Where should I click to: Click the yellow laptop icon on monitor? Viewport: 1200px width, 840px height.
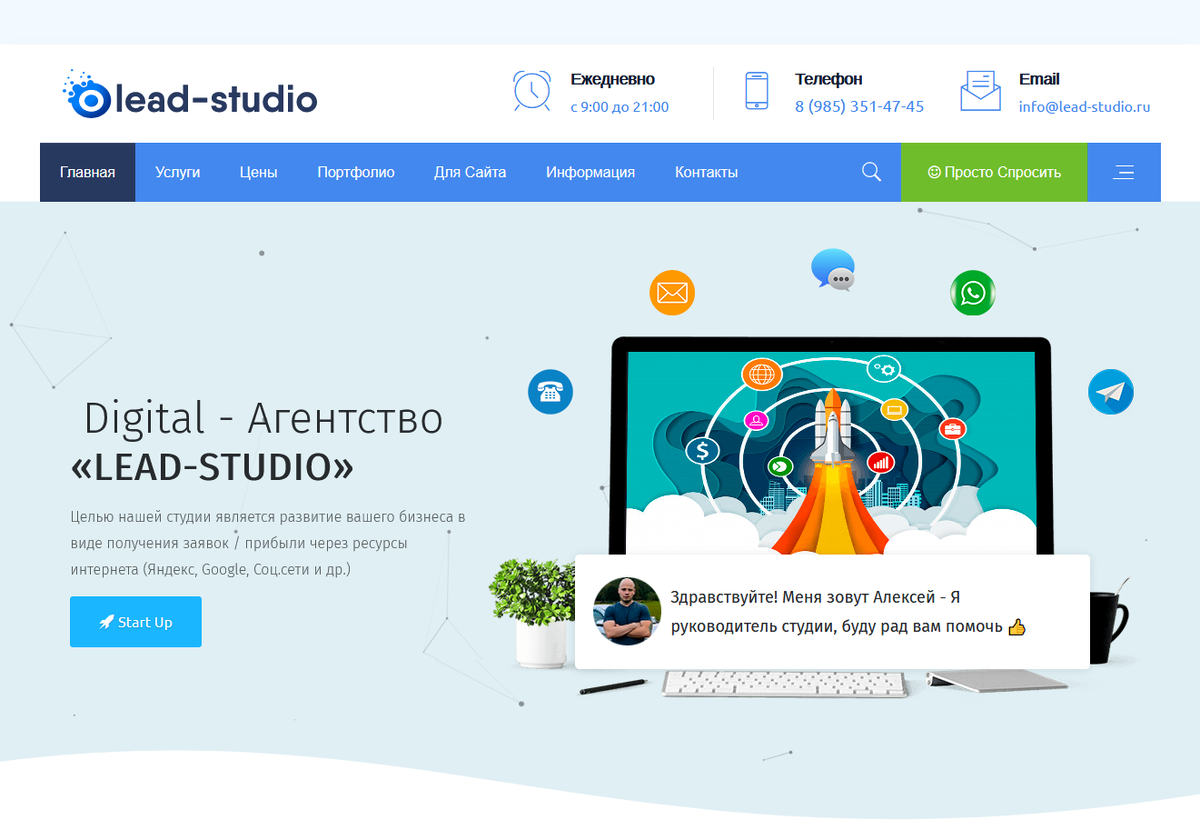(x=893, y=409)
